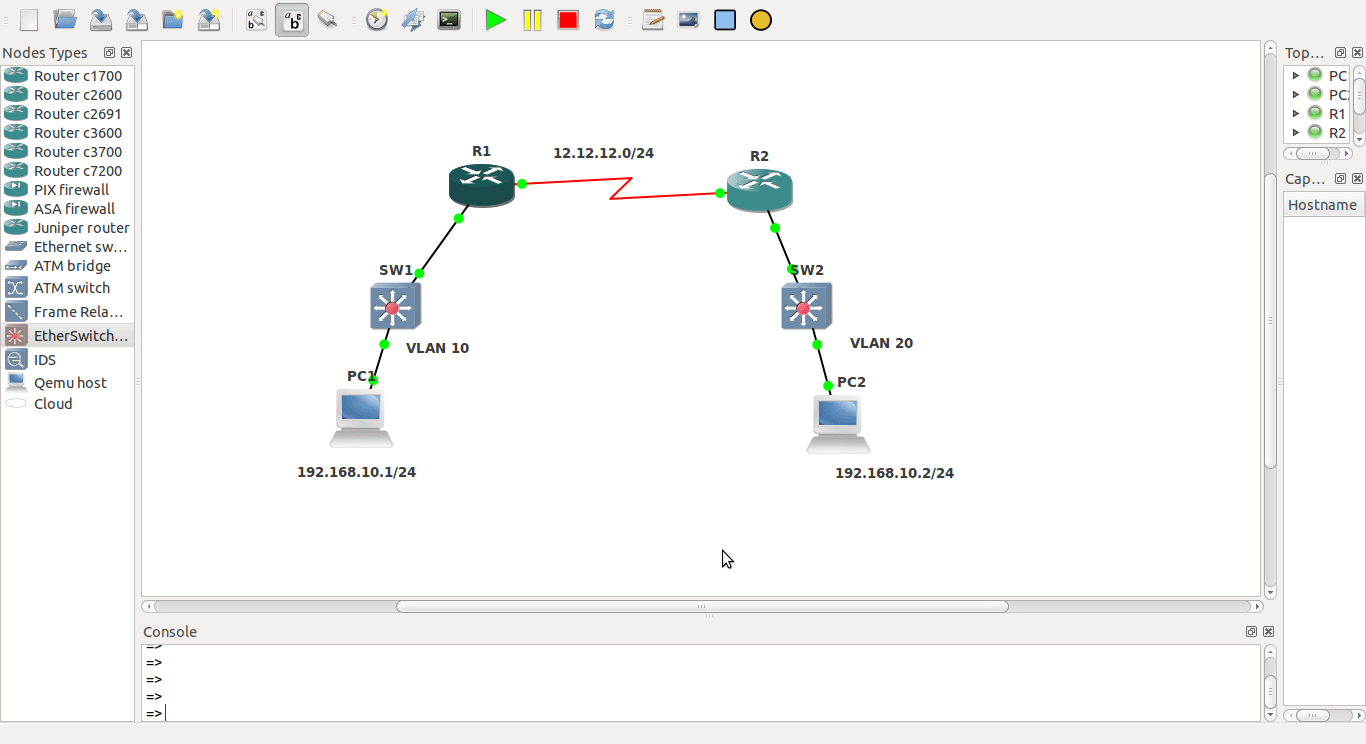
Task: Suspend all devices with yellow pause button
Action: click(532, 19)
